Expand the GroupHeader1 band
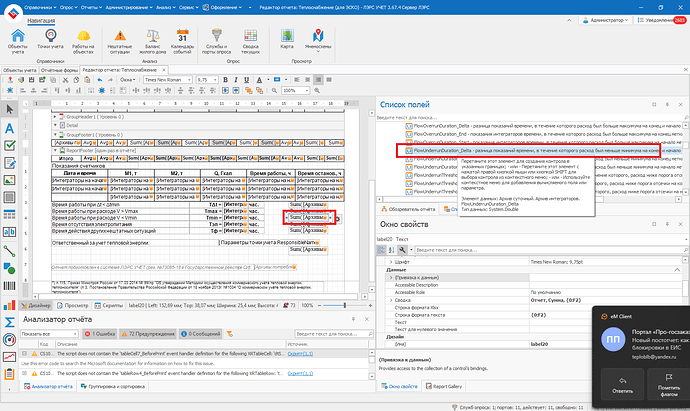The height and width of the screenshot is (411, 690). pos(55,117)
